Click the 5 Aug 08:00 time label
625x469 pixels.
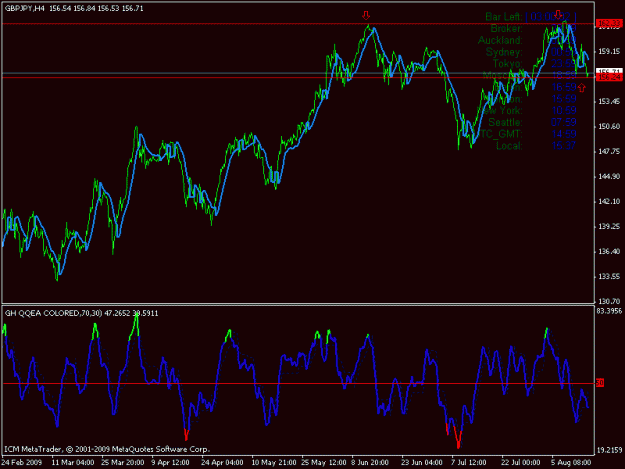571,462
